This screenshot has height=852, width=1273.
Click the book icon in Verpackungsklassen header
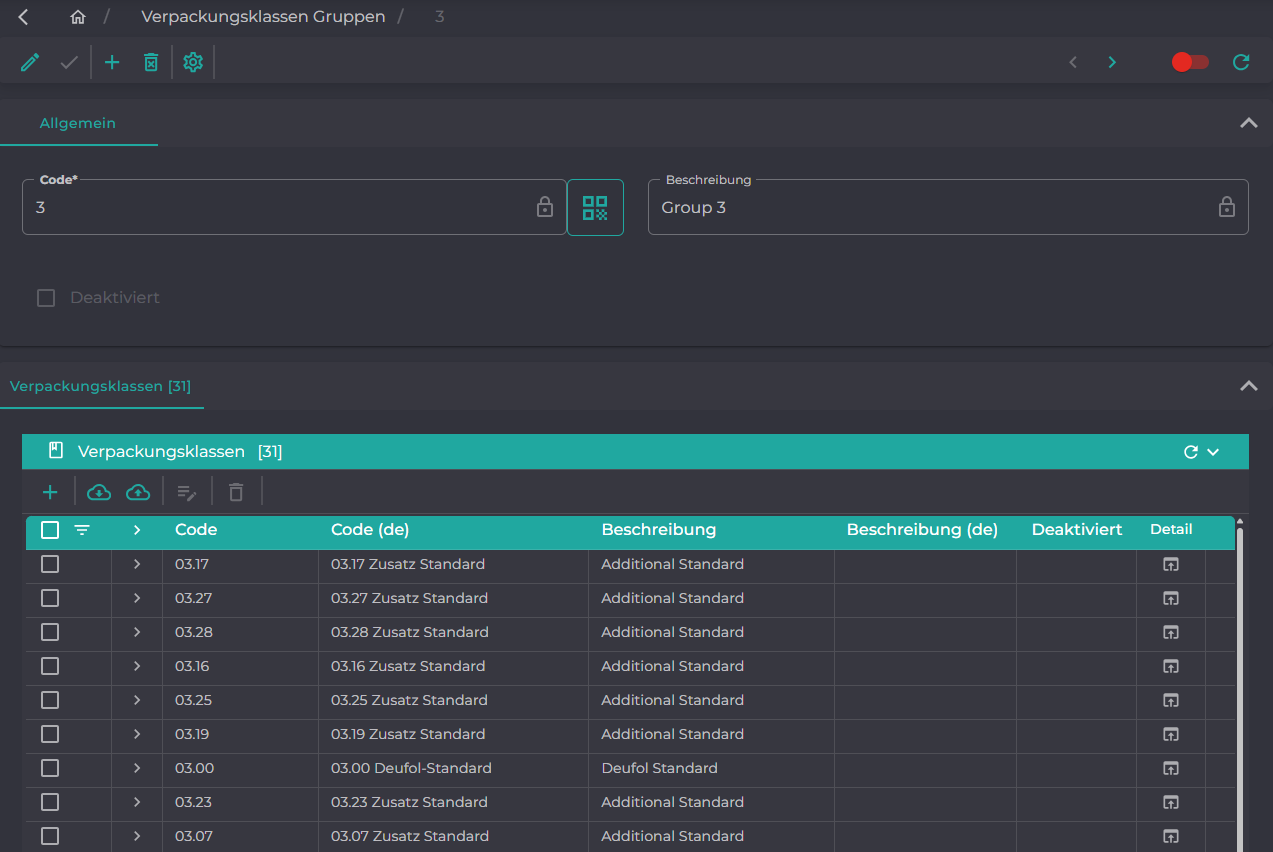point(56,451)
